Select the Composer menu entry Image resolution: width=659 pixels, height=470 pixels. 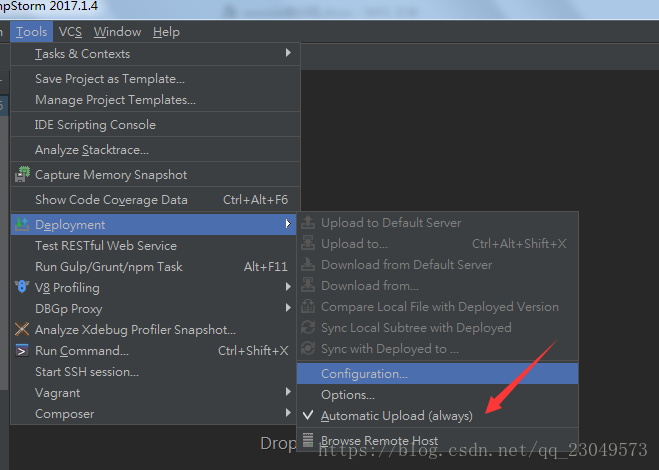[x=153, y=414]
